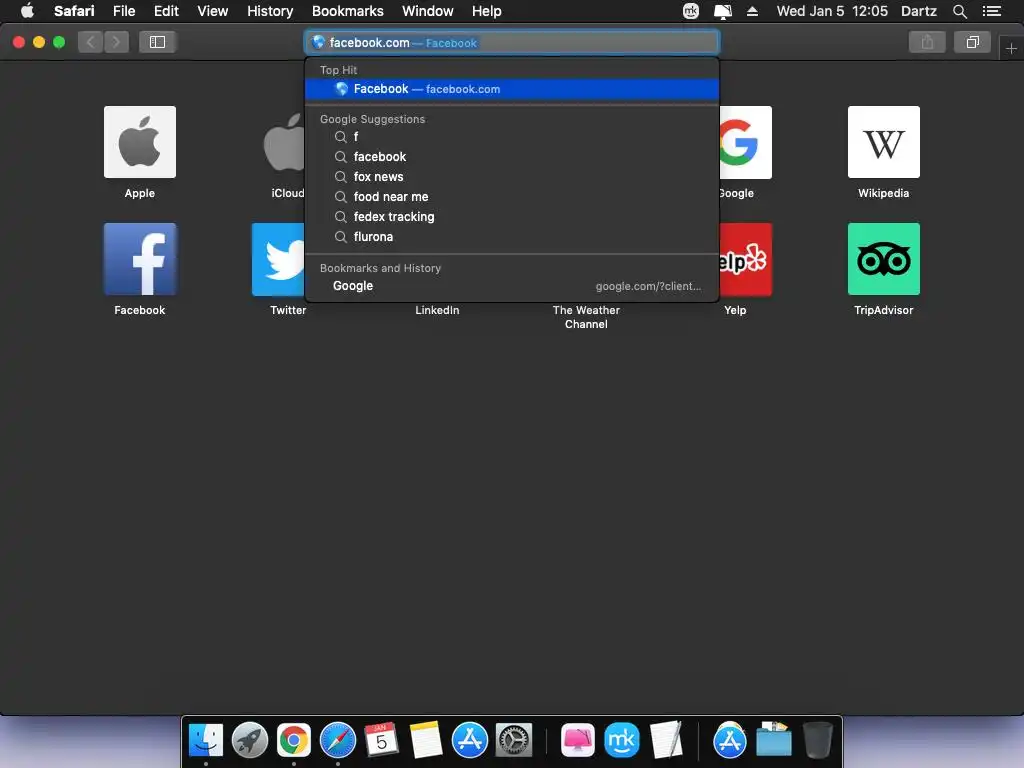Open the Safari menu
The width and height of the screenshot is (1024, 768).
[x=74, y=11]
